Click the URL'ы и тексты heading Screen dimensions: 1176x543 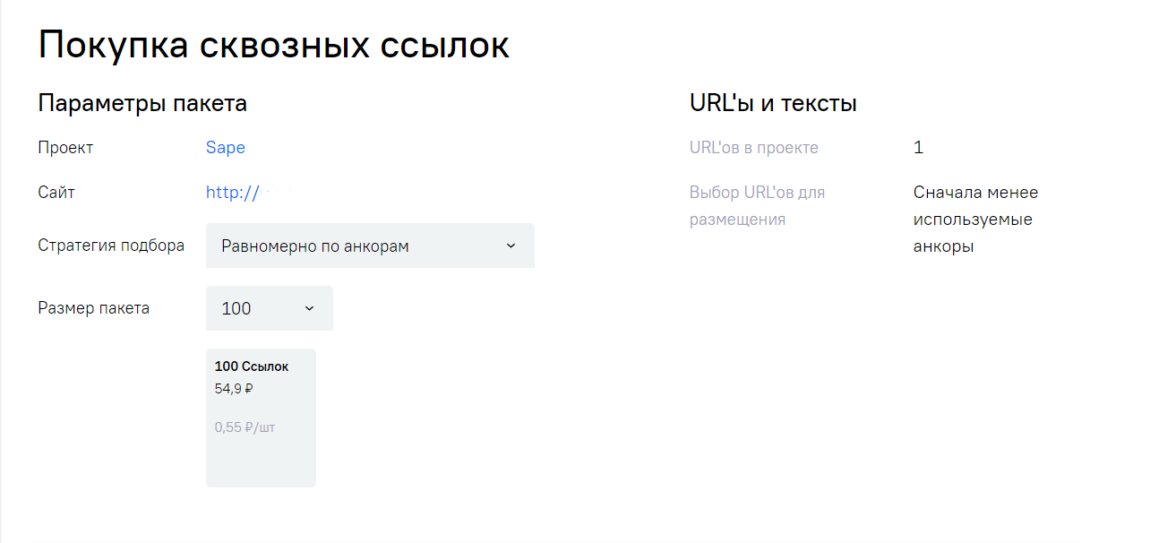pyautogui.click(x=773, y=103)
